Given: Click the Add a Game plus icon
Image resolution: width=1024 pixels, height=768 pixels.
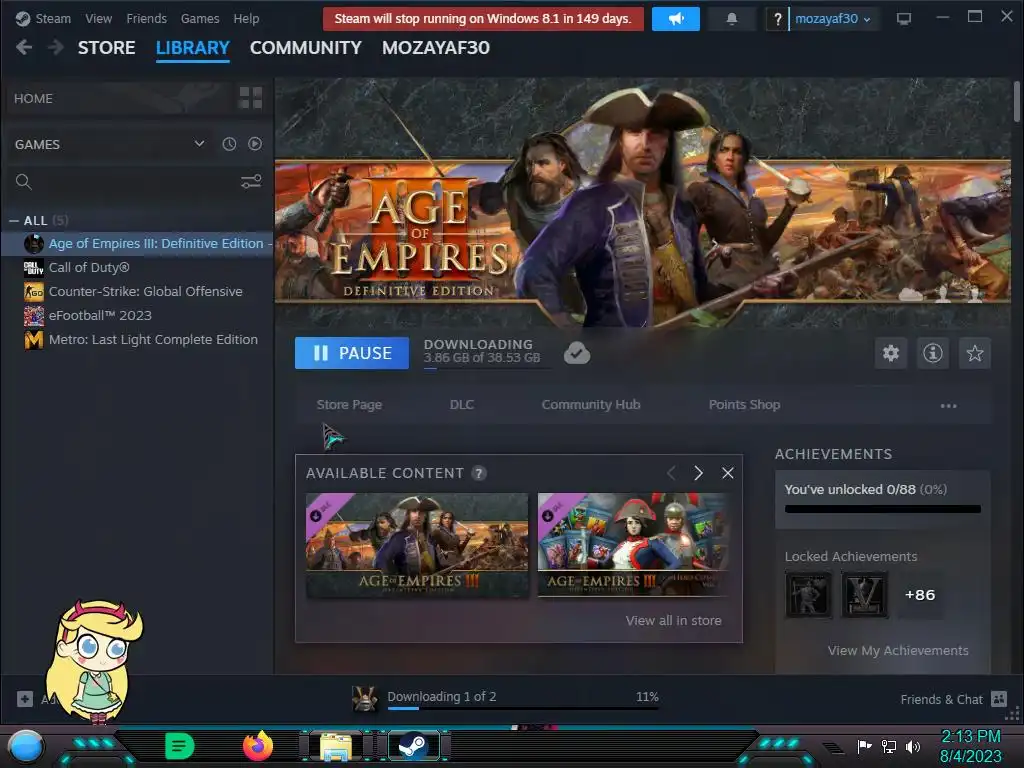Looking at the screenshot, I should click(x=25, y=699).
